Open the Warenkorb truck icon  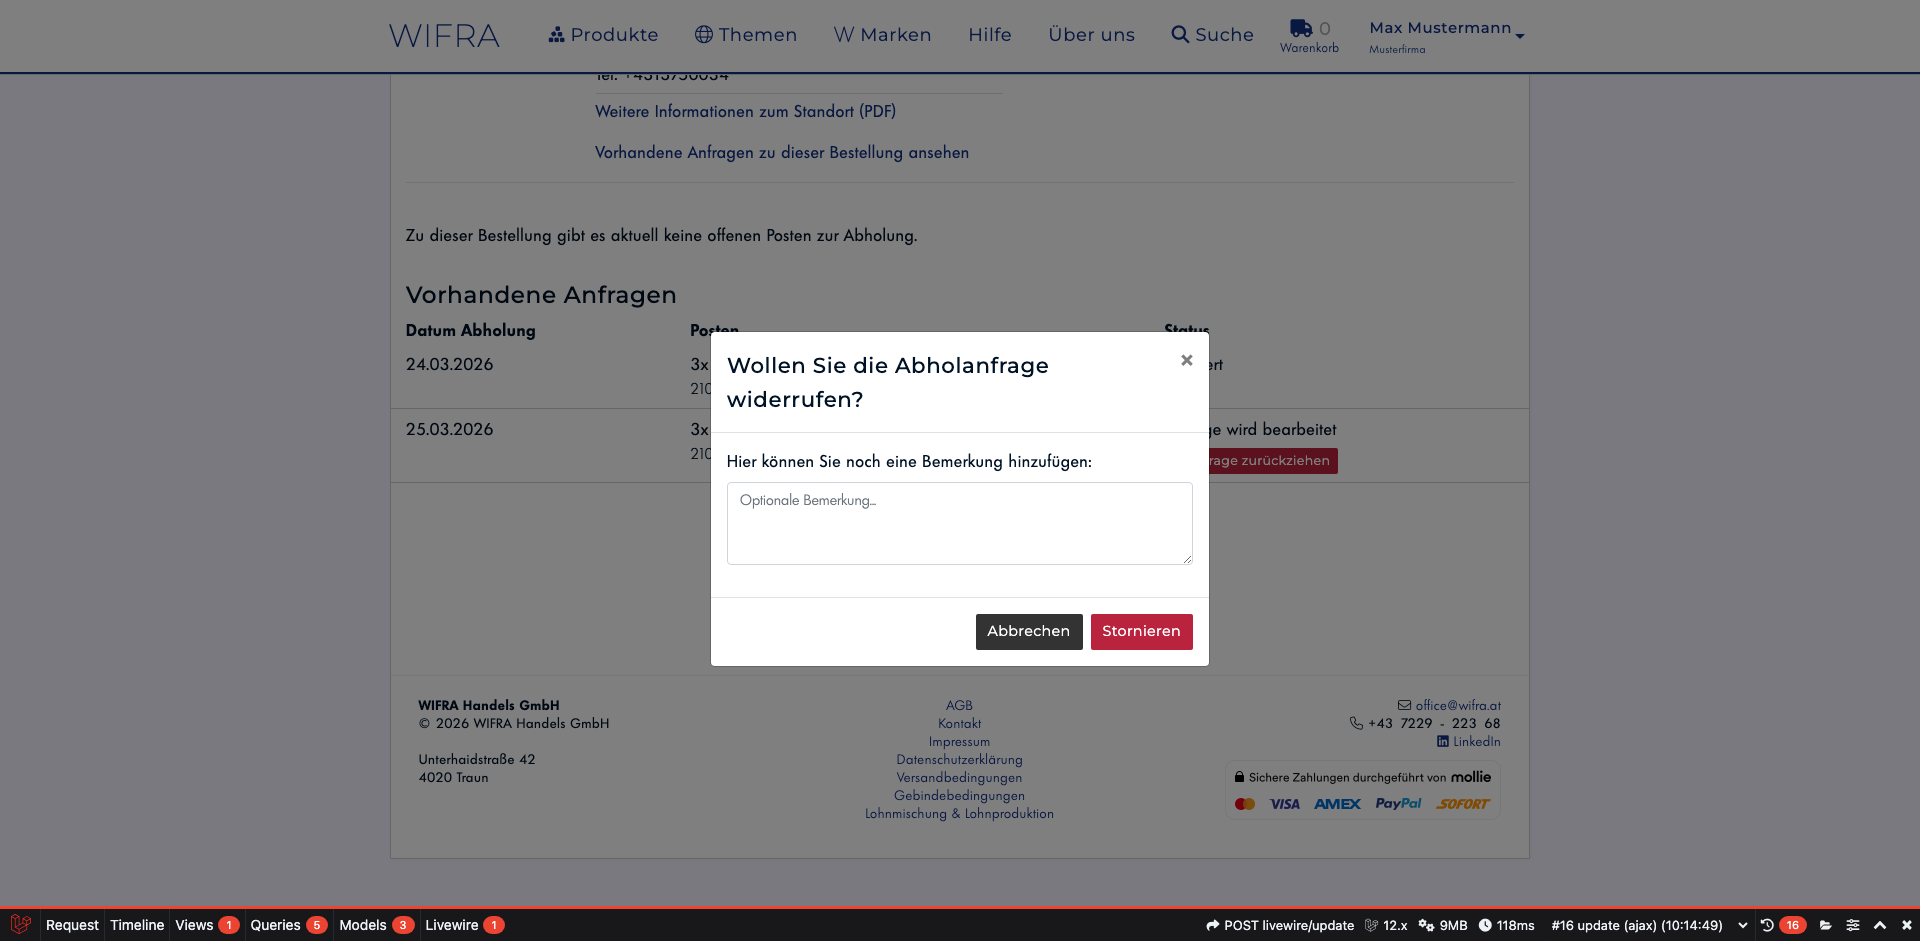(x=1300, y=28)
